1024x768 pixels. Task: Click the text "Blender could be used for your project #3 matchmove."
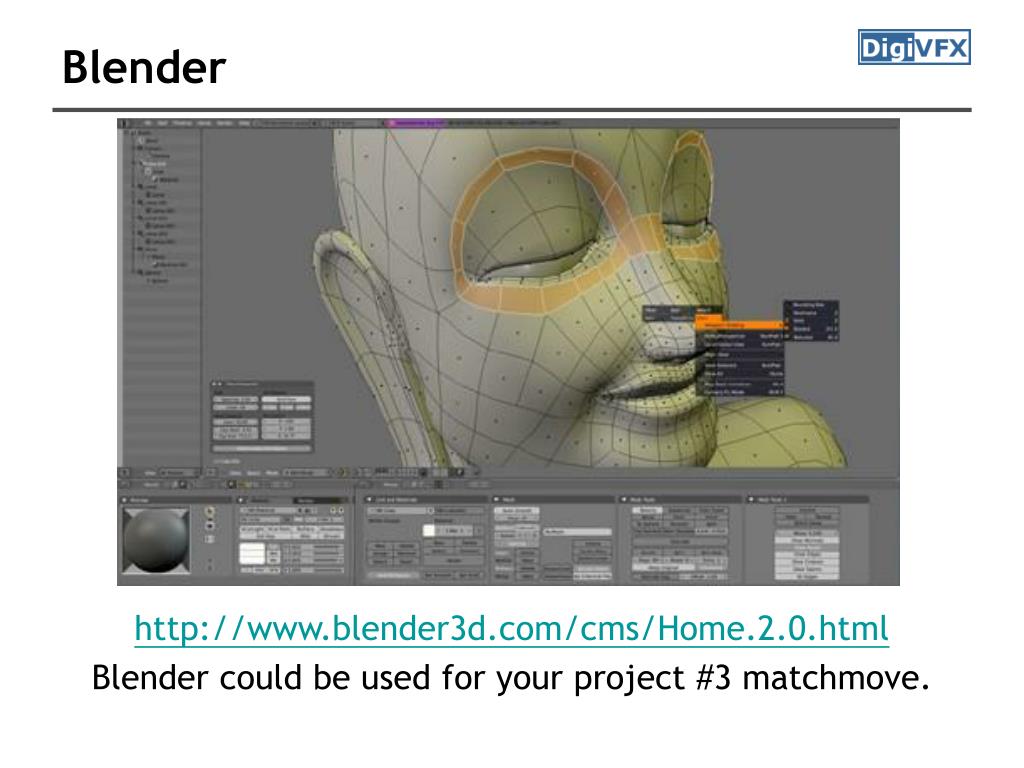tap(511, 678)
